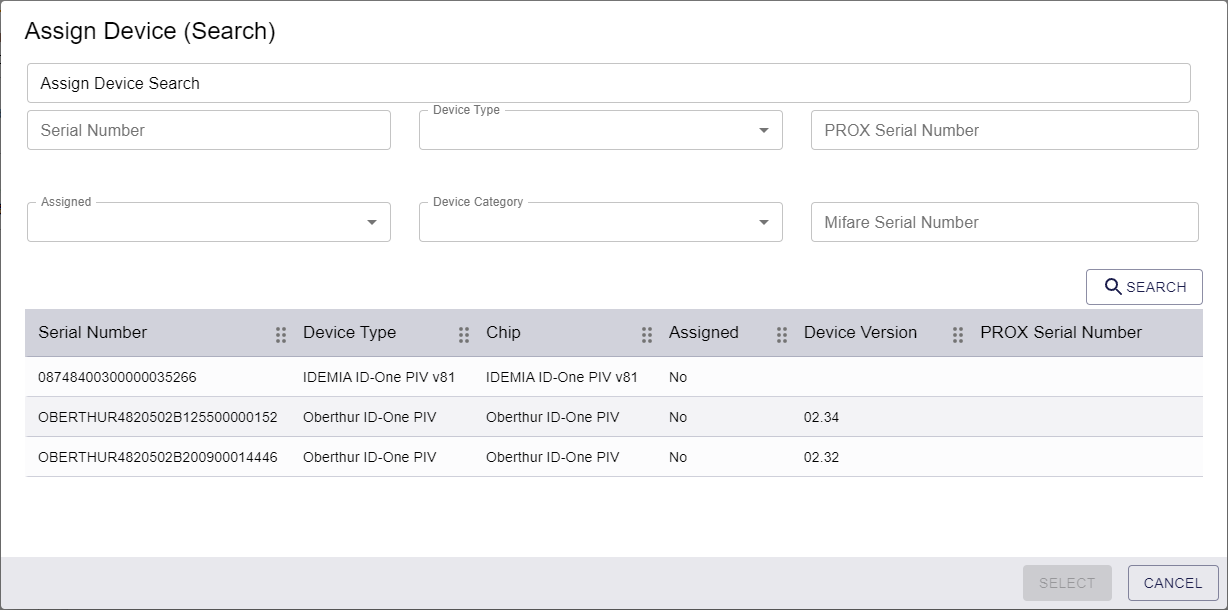Click the drag handle beside Serial Number header
This screenshot has width=1228, height=610.
tap(281, 333)
